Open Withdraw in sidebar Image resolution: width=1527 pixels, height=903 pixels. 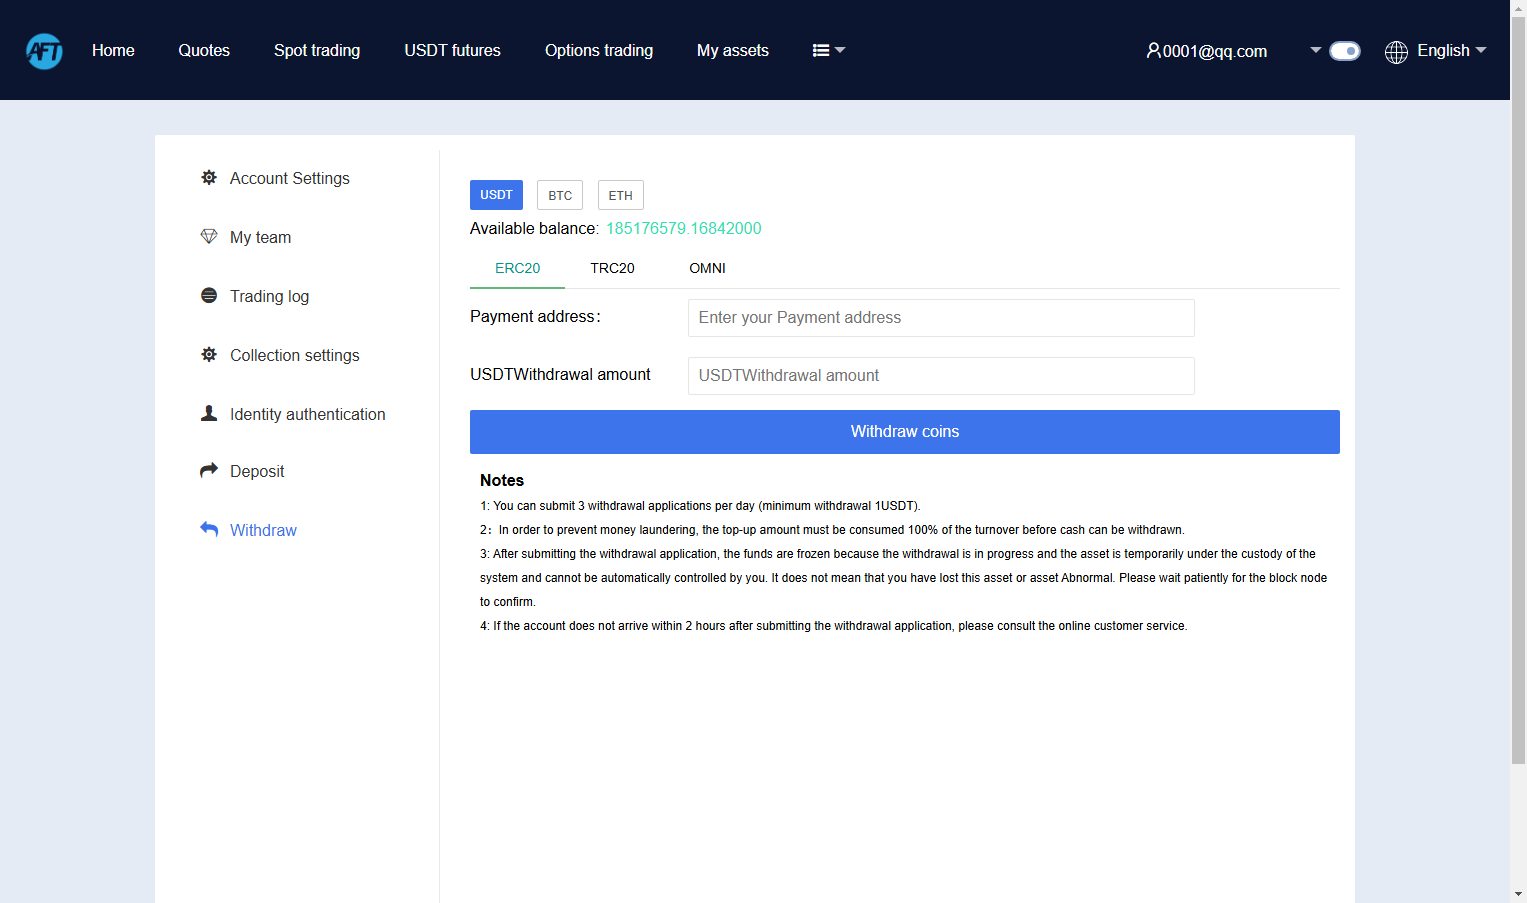click(x=263, y=530)
